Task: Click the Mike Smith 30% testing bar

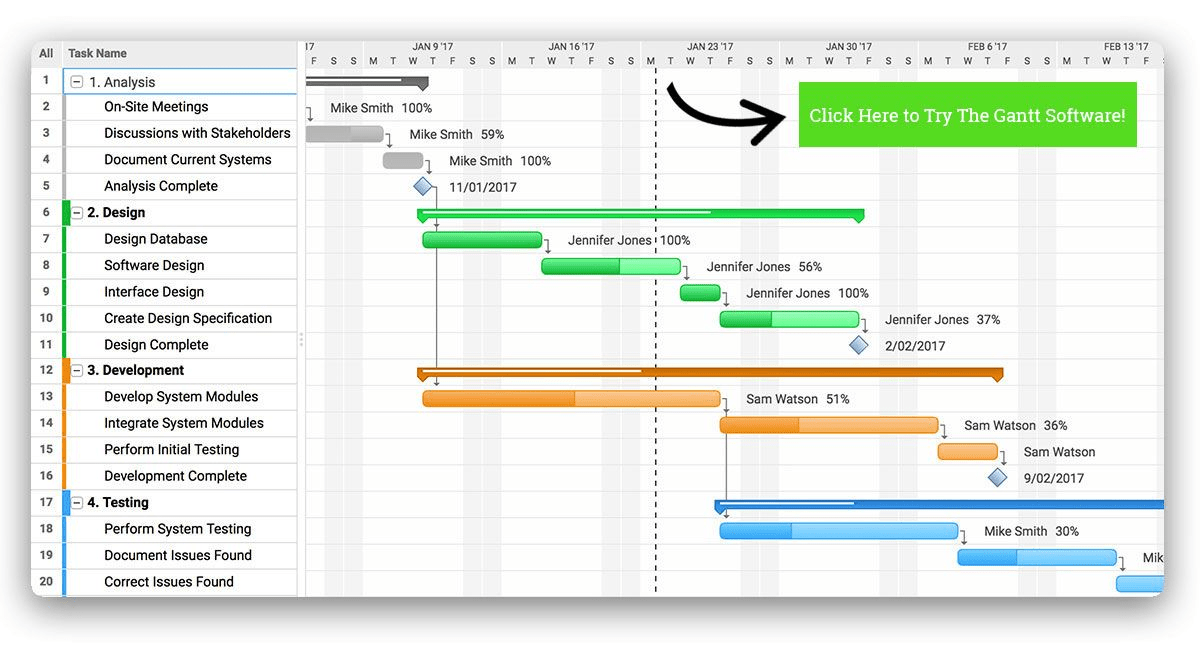Action: pyautogui.click(x=838, y=531)
